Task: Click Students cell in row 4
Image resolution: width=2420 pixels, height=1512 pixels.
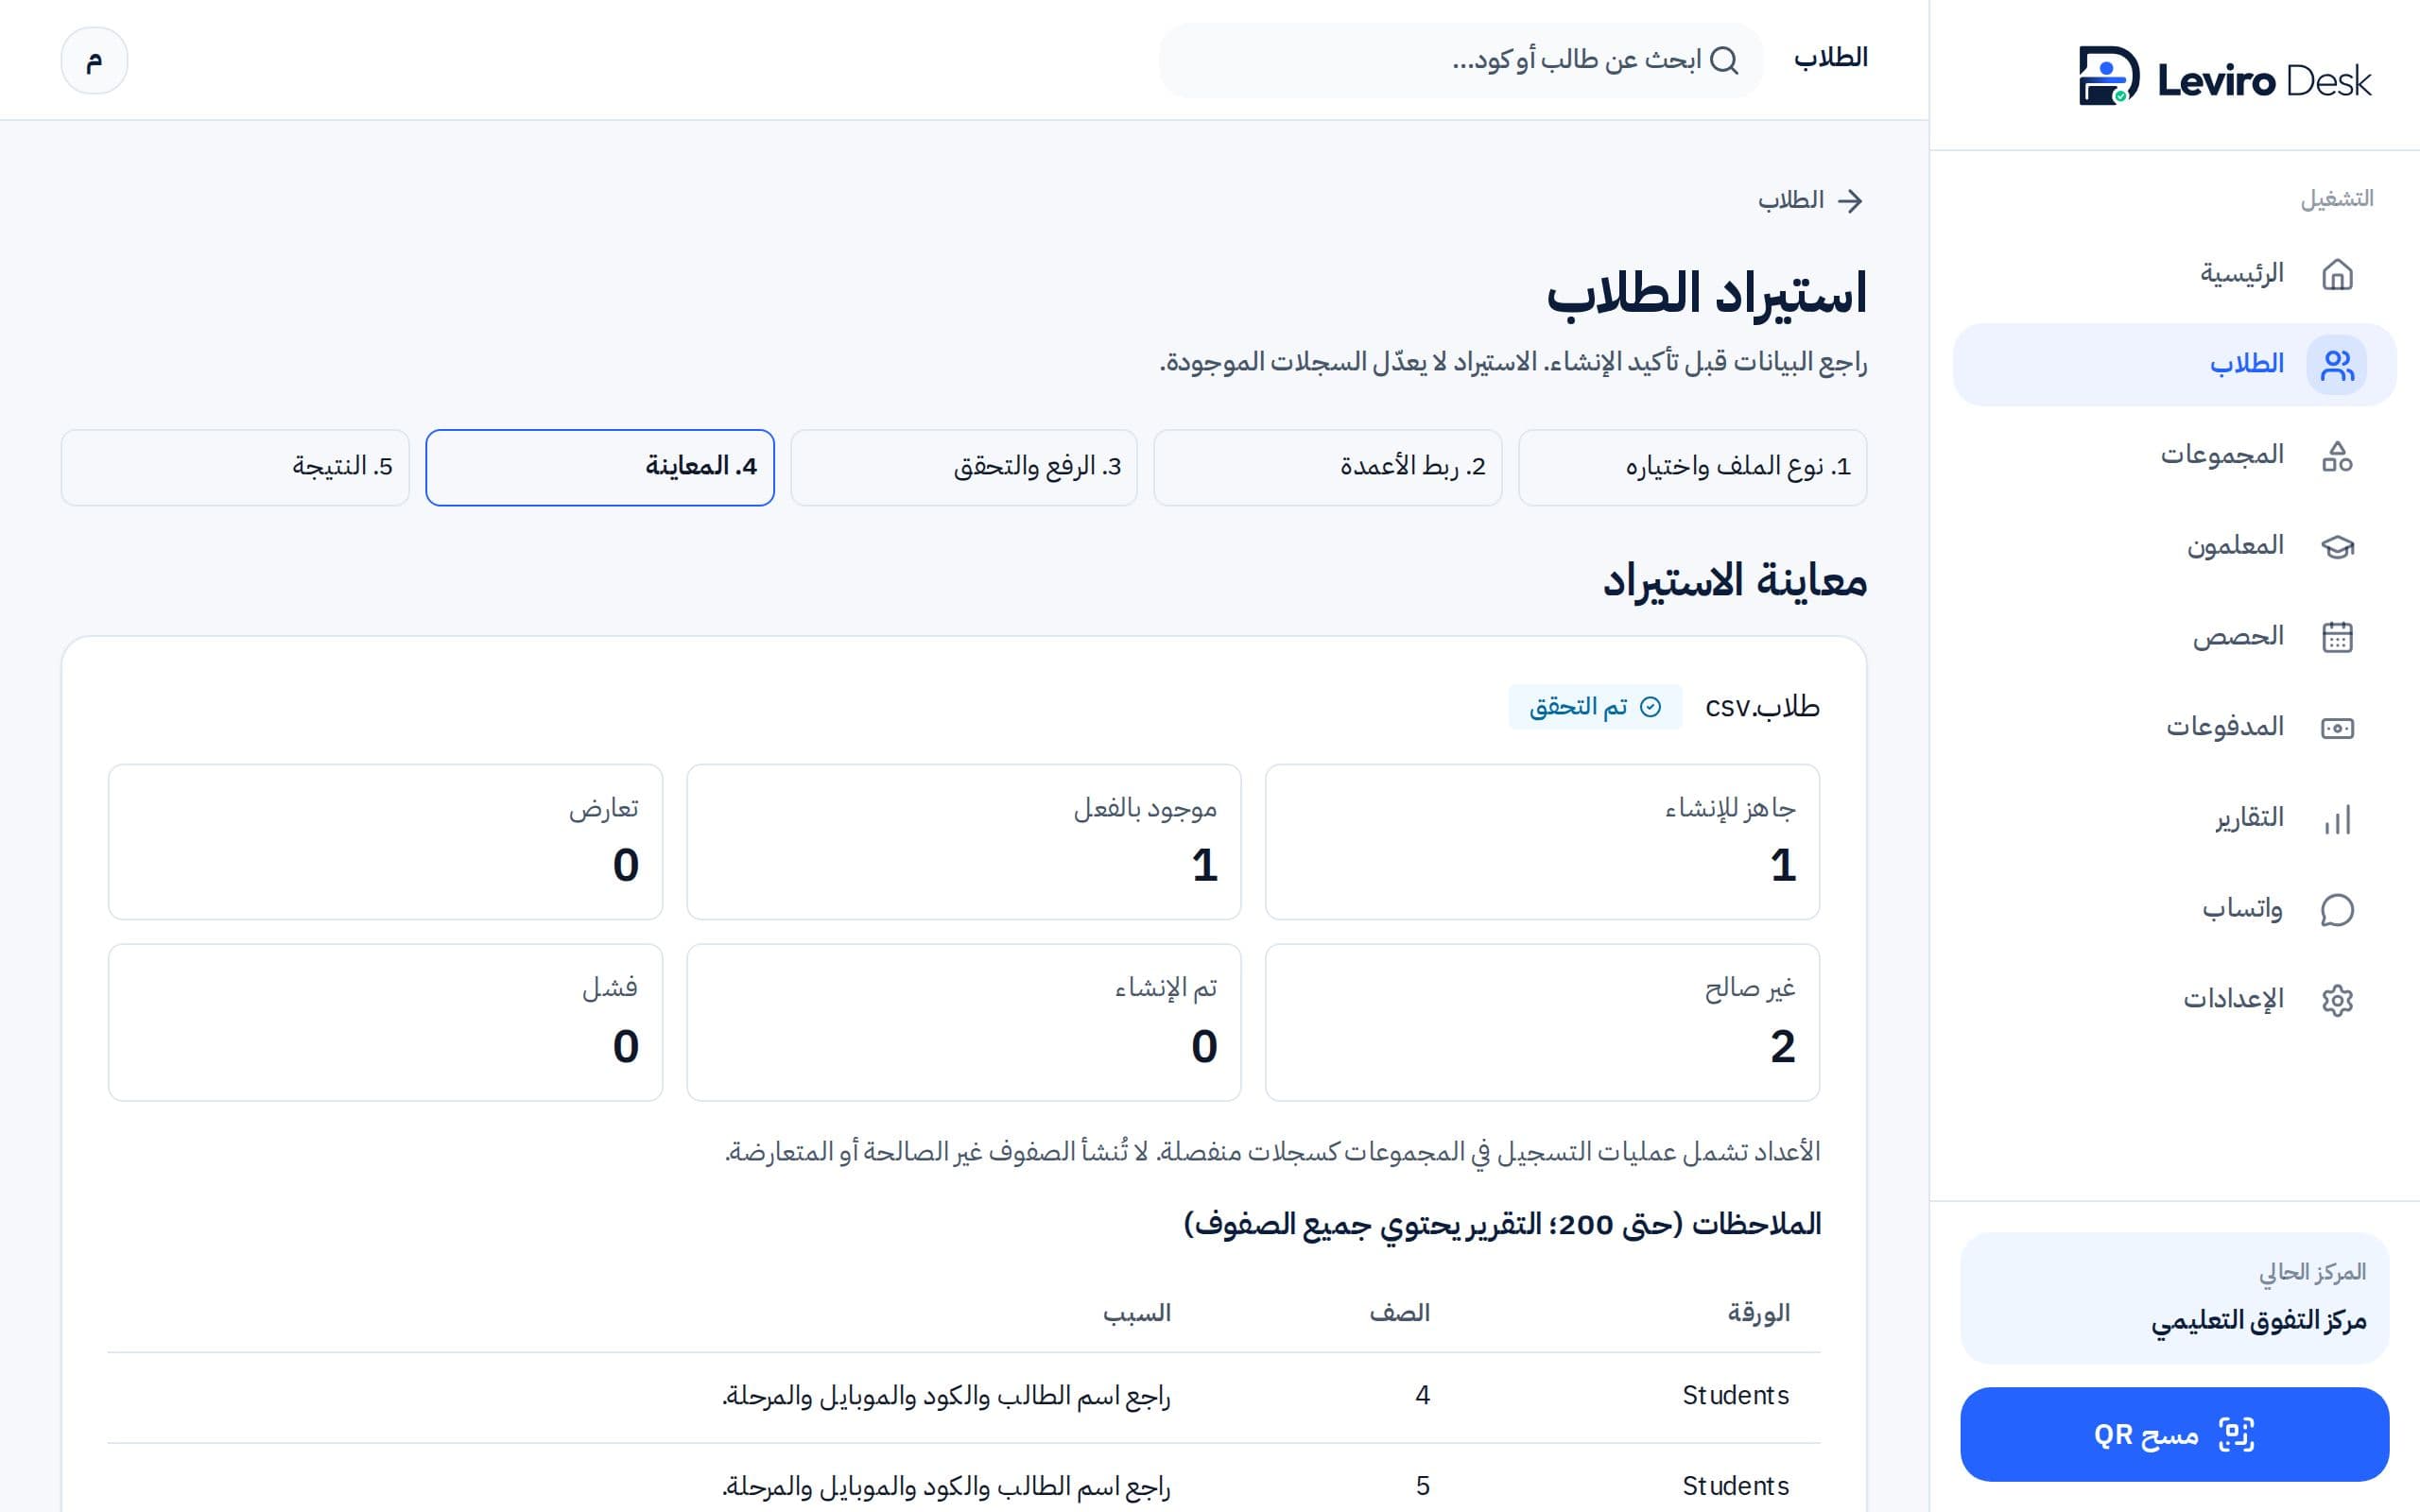Action: (1736, 1395)
